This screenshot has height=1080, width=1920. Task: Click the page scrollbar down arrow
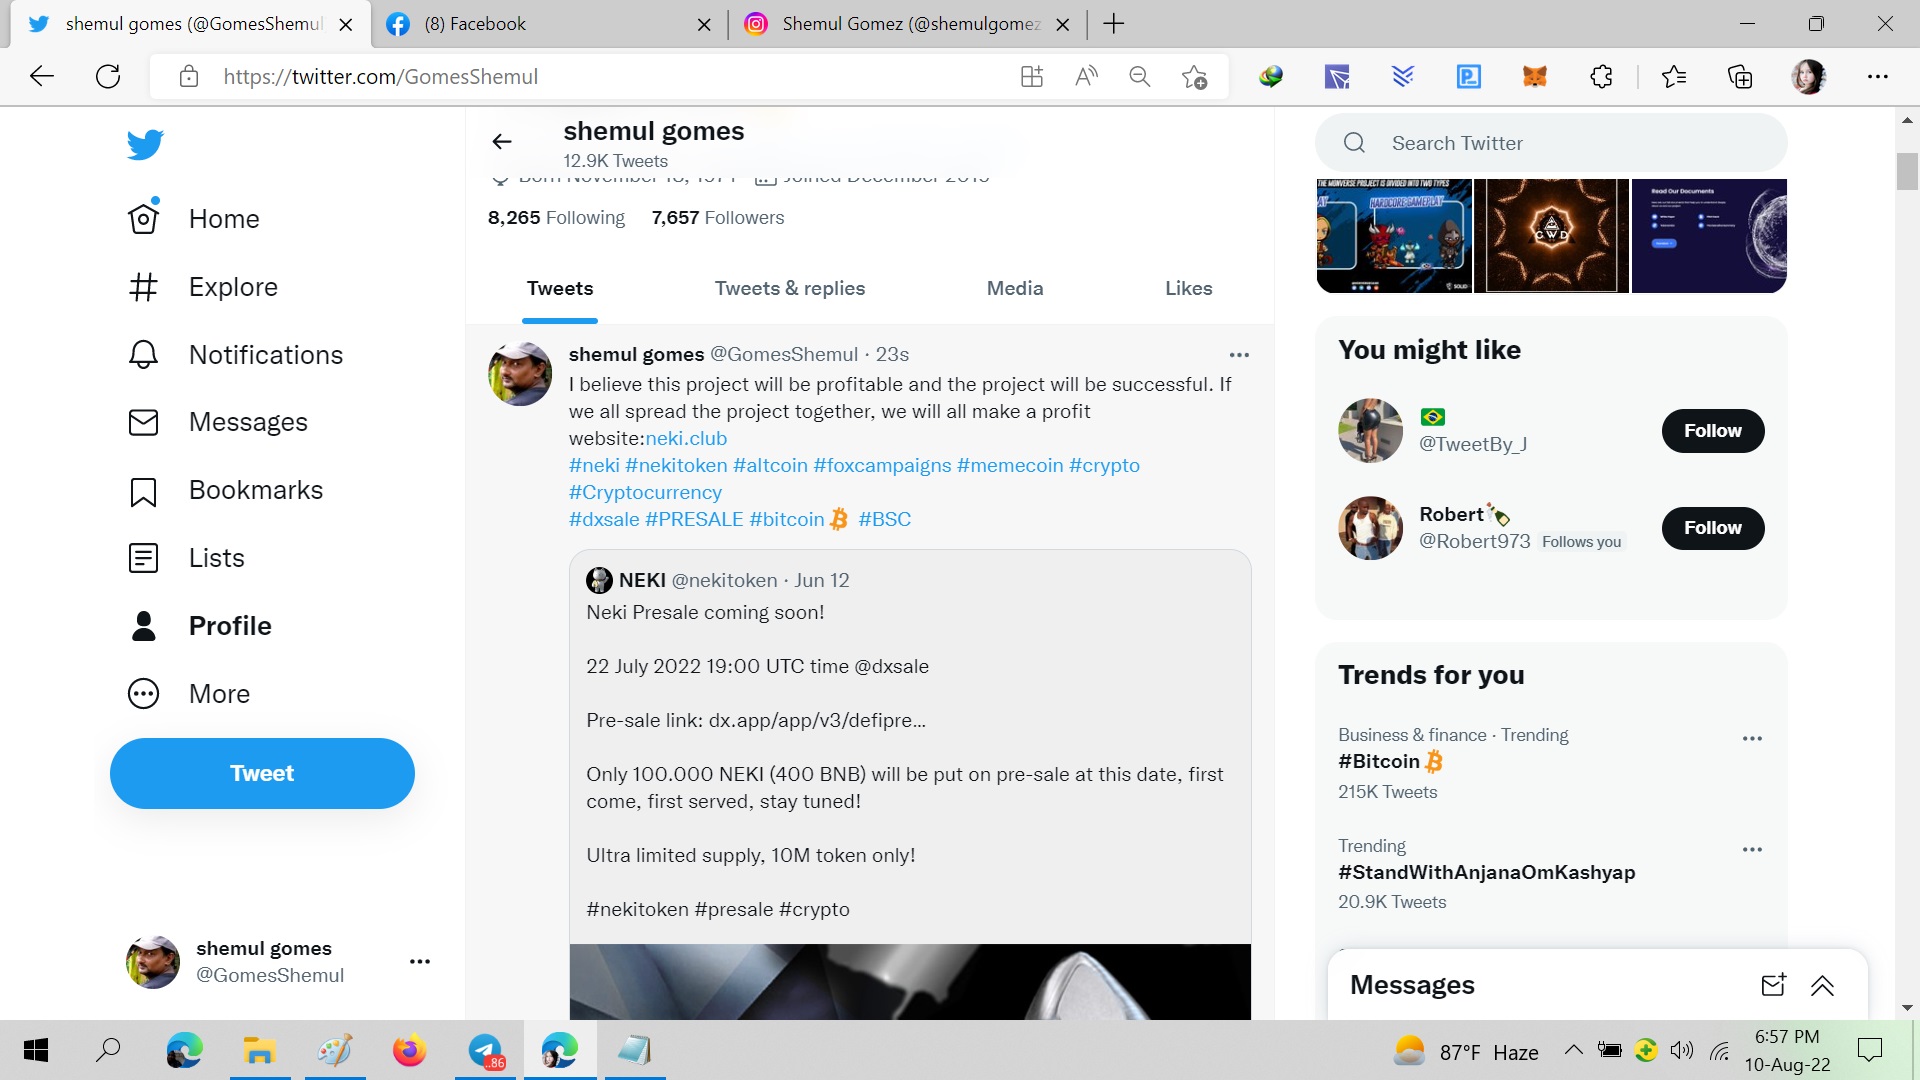click(x=1907, y=1008)
